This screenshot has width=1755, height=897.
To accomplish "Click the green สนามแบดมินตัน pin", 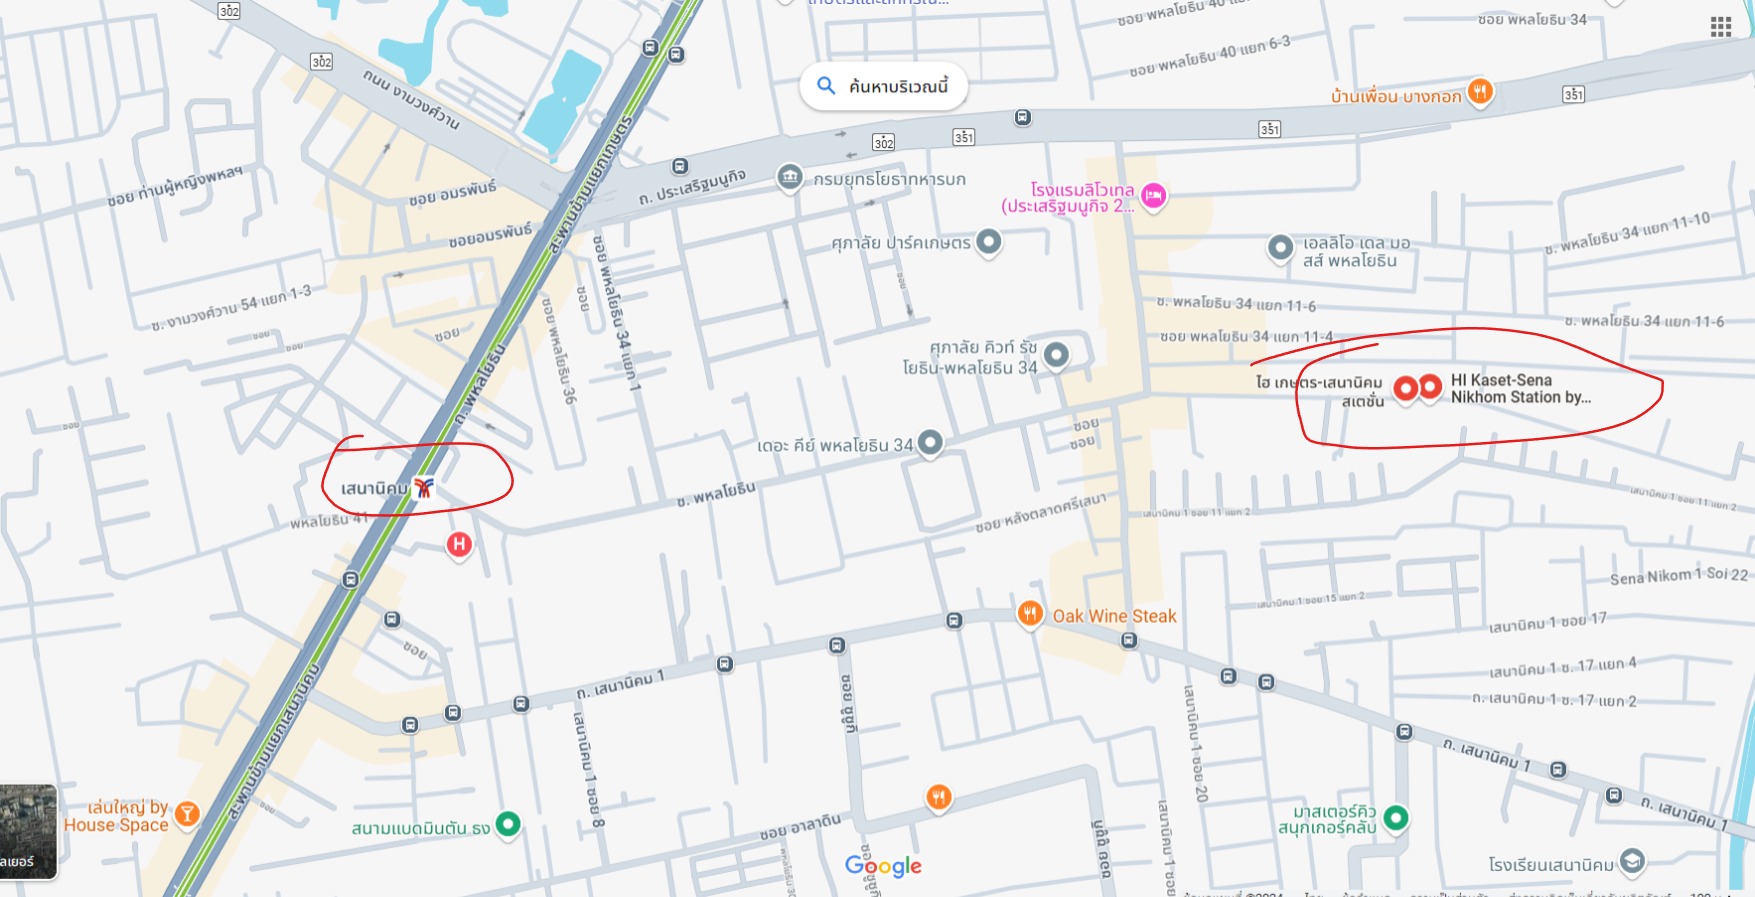I will [508, 824].
